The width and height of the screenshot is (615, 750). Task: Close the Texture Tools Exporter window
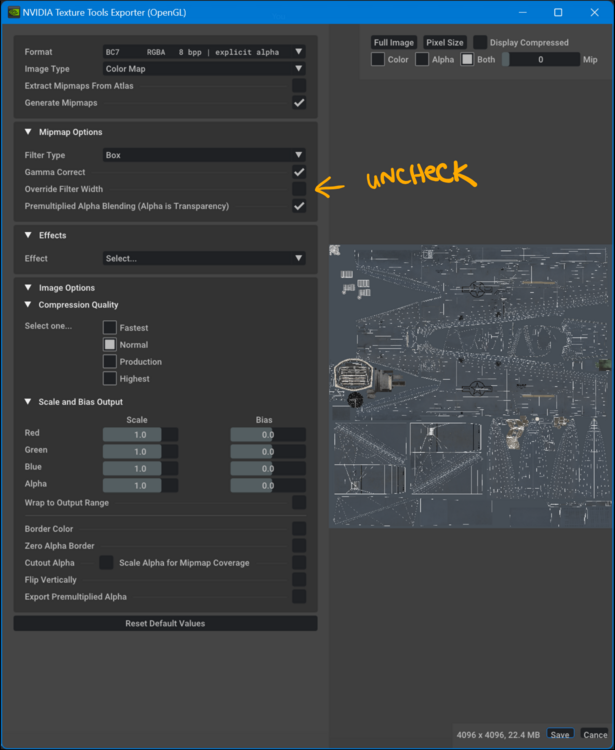tap(594, 12)
